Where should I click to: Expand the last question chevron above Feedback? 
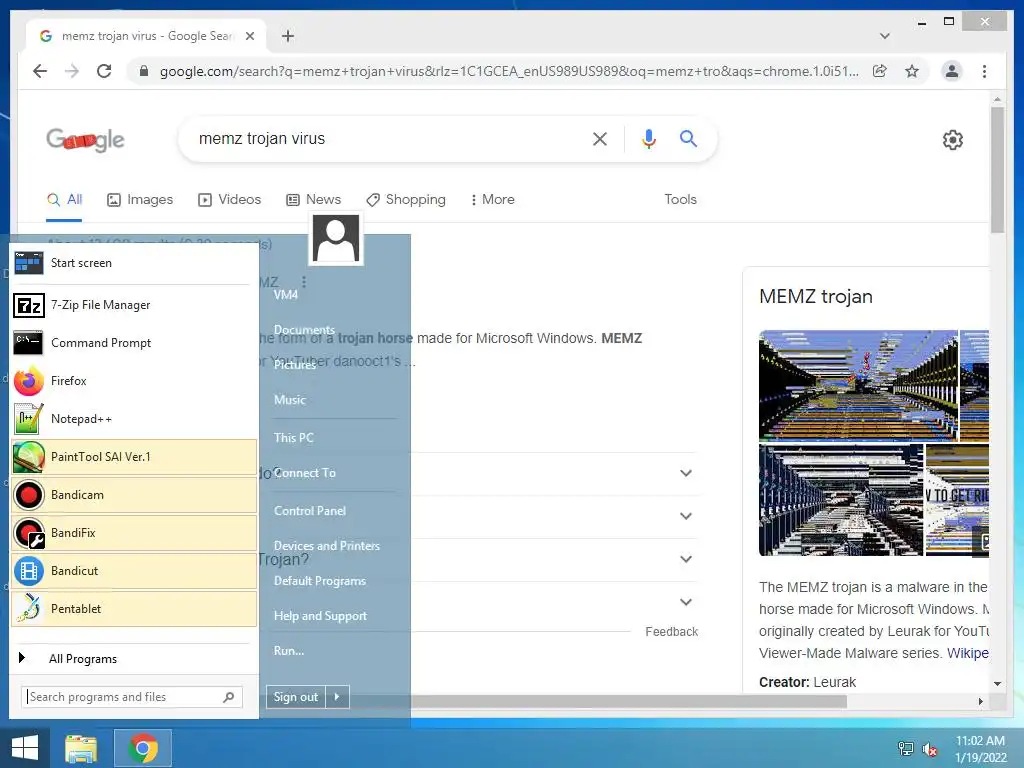[x=686, y=602]
